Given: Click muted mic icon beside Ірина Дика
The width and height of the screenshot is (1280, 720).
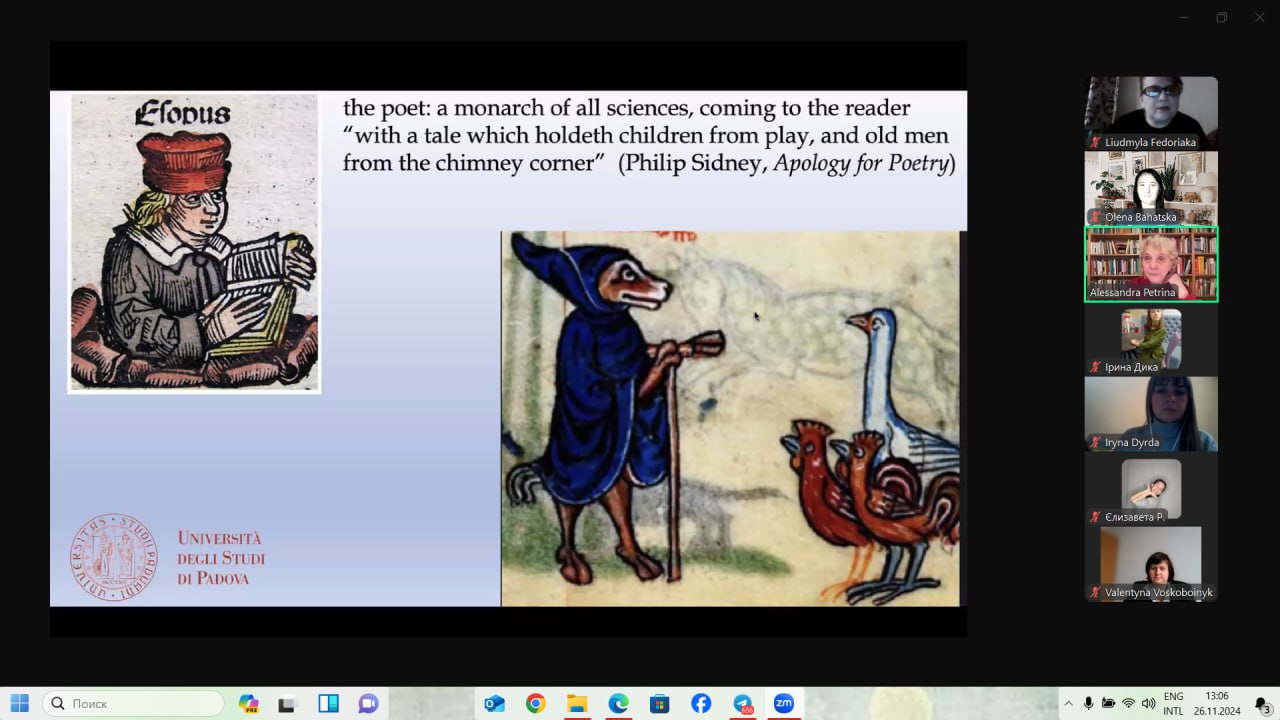Looking at the screenshot, I should click(1096, 367).
